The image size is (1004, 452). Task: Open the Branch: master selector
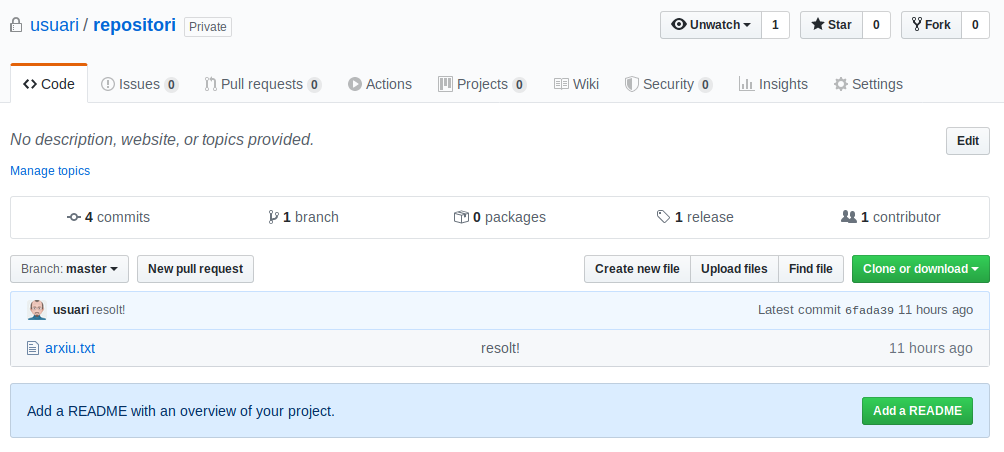point(70,269)
